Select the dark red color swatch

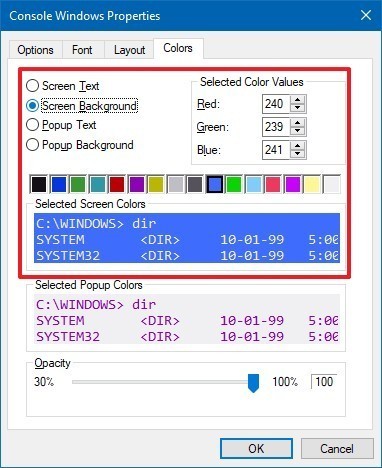pyautogui.click(x=117, y=184)
